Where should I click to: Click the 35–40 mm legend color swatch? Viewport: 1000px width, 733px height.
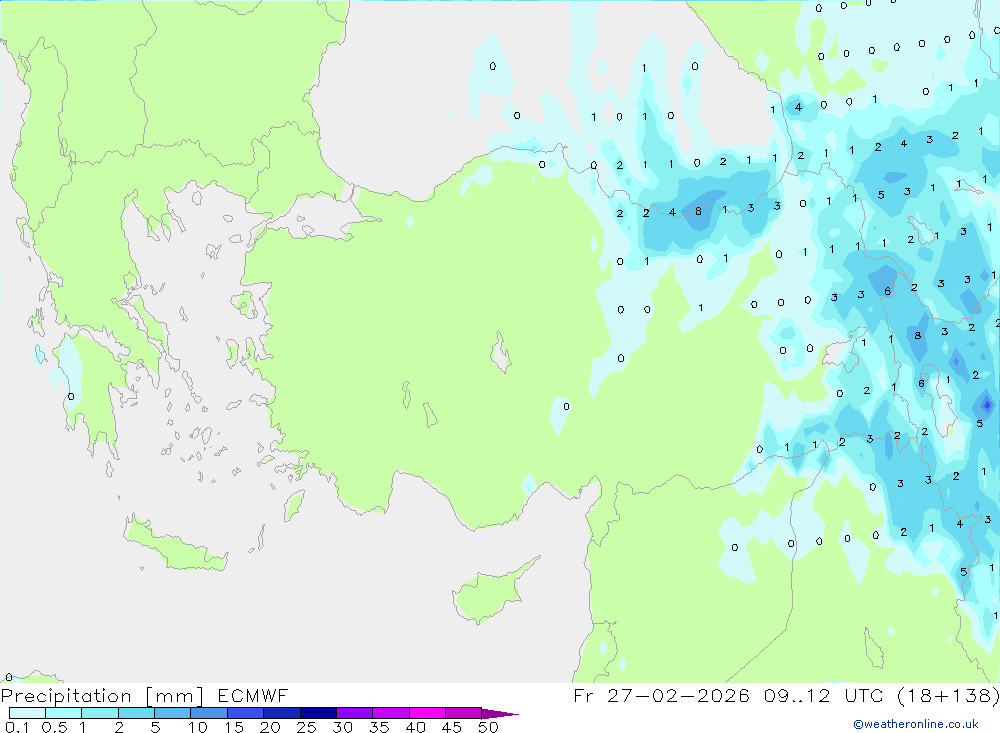pos(391,713)
